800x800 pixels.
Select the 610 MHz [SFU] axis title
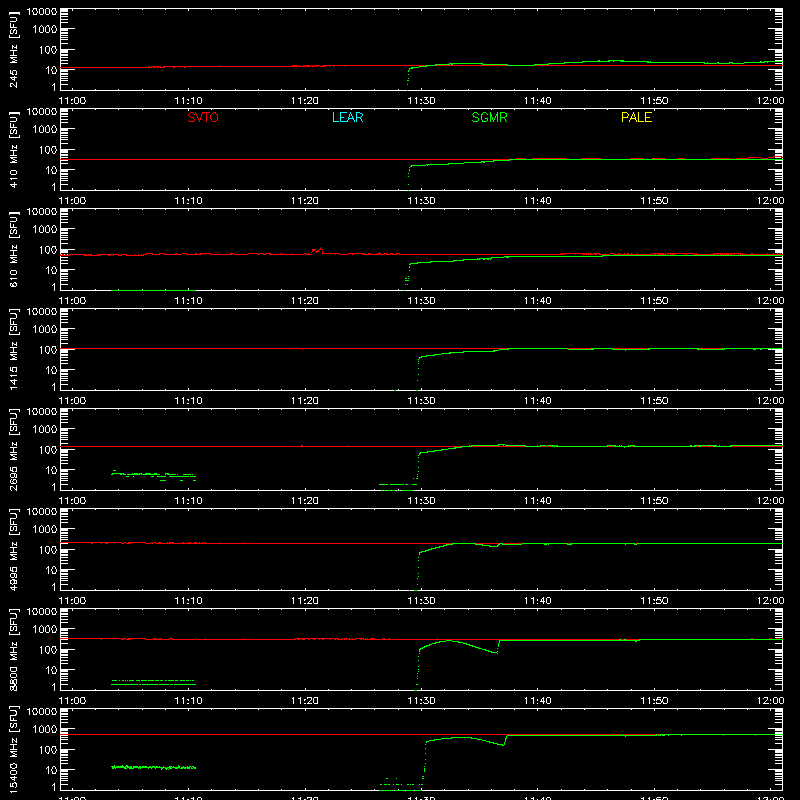[14, 249]
